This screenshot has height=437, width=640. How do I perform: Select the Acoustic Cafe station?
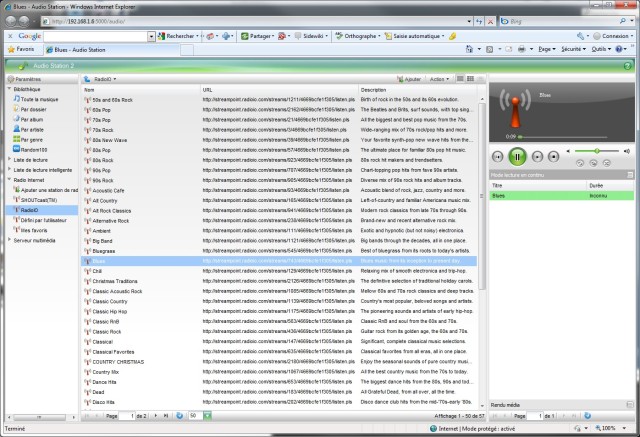[x=279, y=191]
